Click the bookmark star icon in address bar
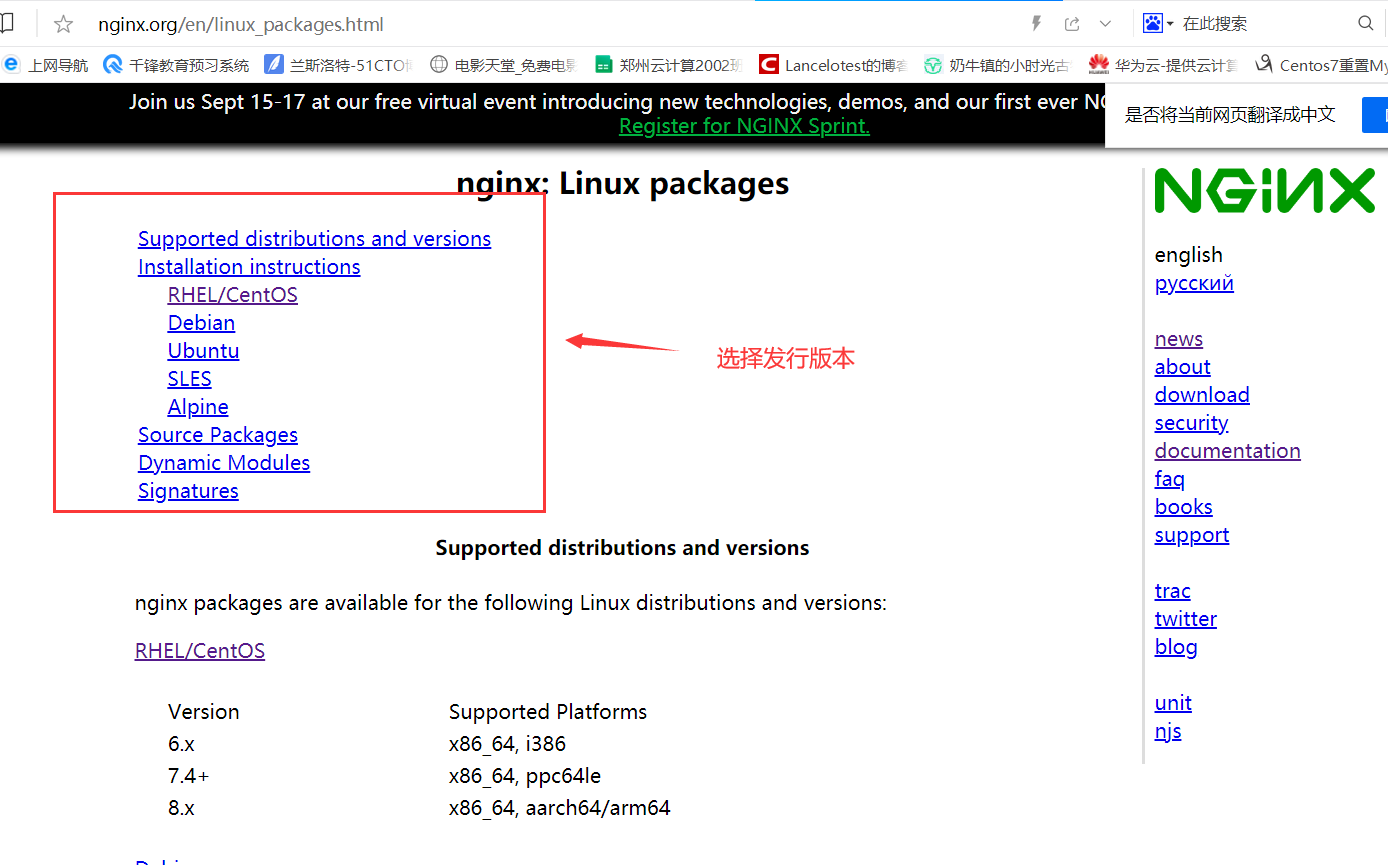 [64, 24]
